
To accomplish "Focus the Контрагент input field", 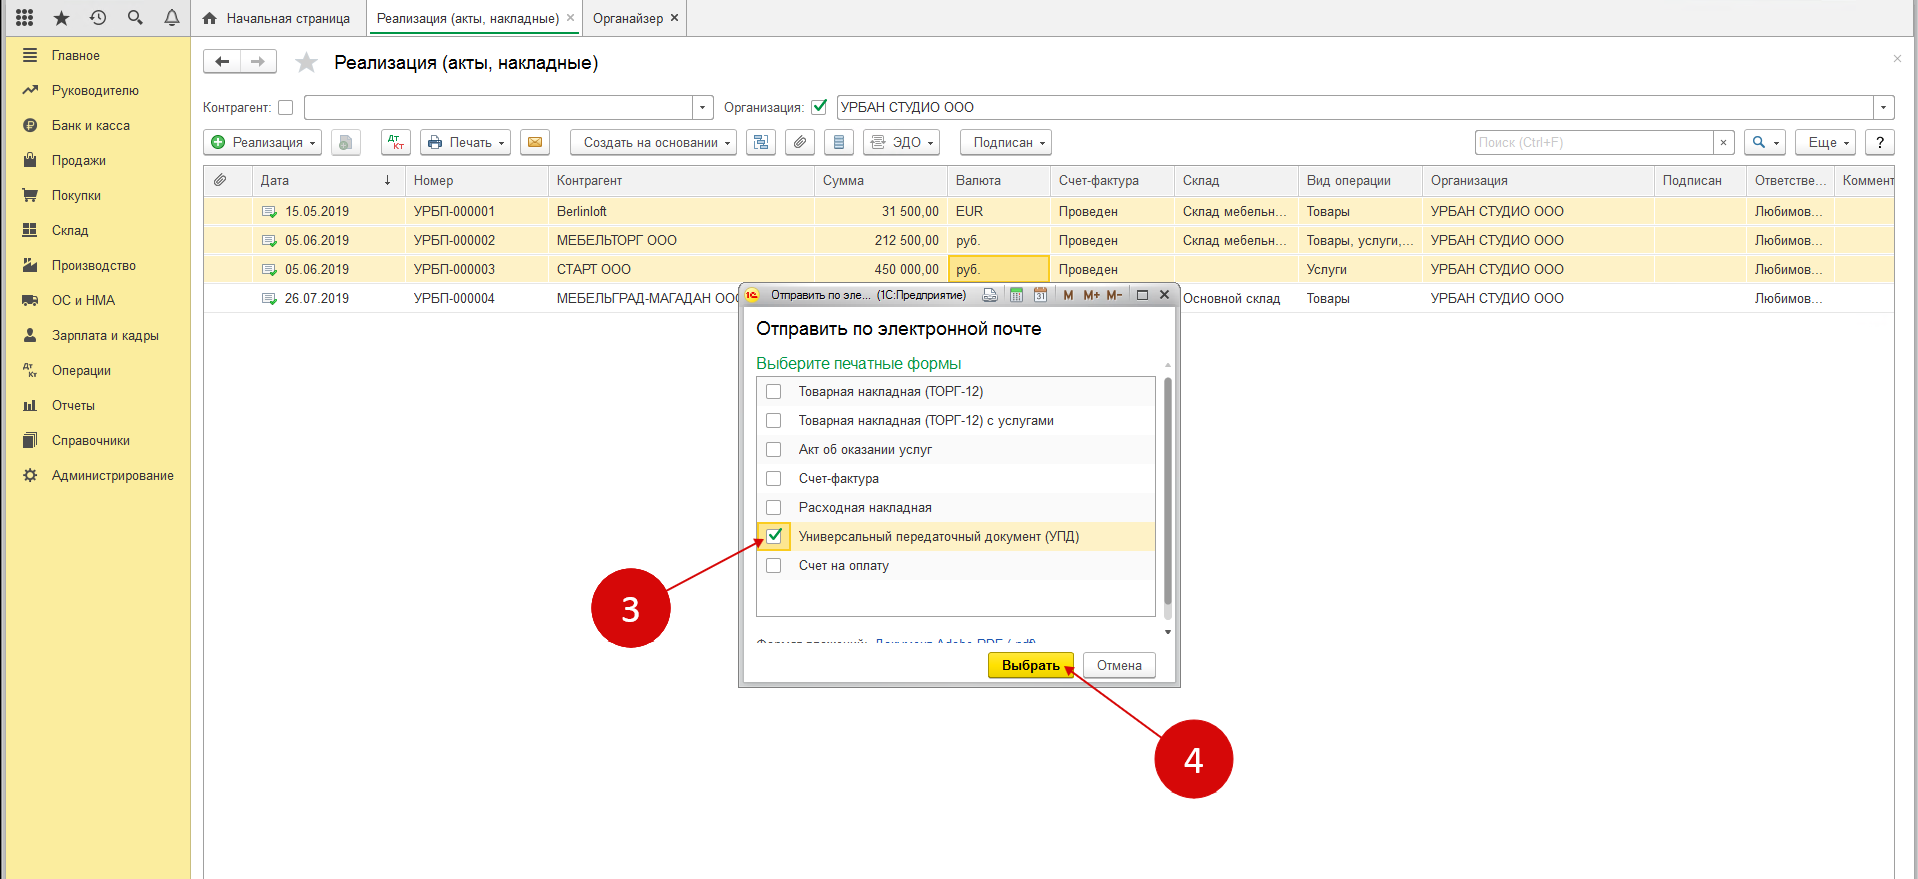I will [x=498, y=107].
